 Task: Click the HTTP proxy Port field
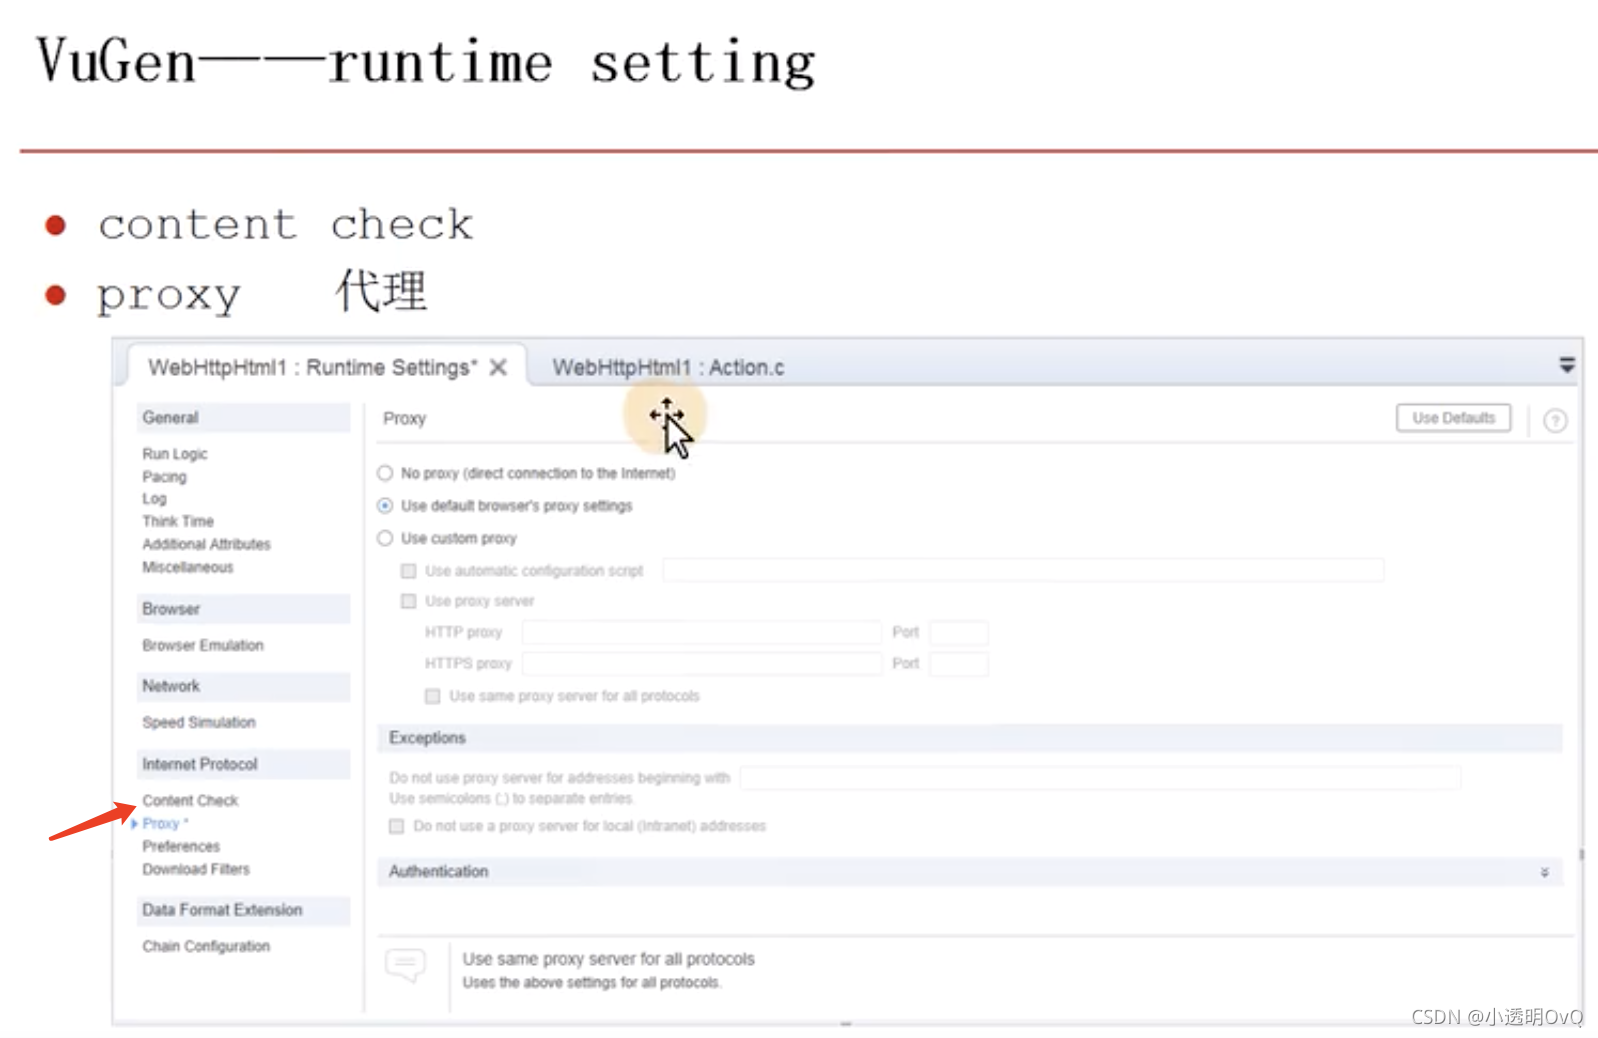[958, 632]
